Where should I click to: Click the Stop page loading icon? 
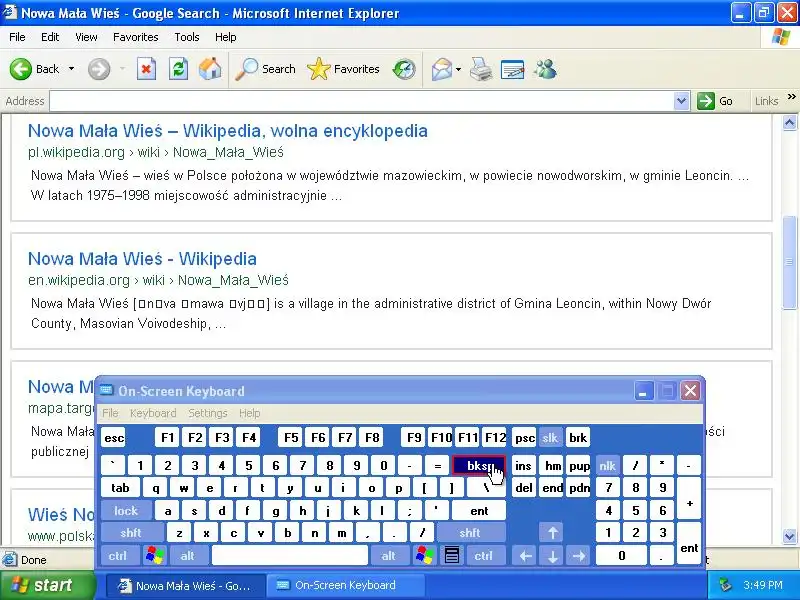(146, 69)
